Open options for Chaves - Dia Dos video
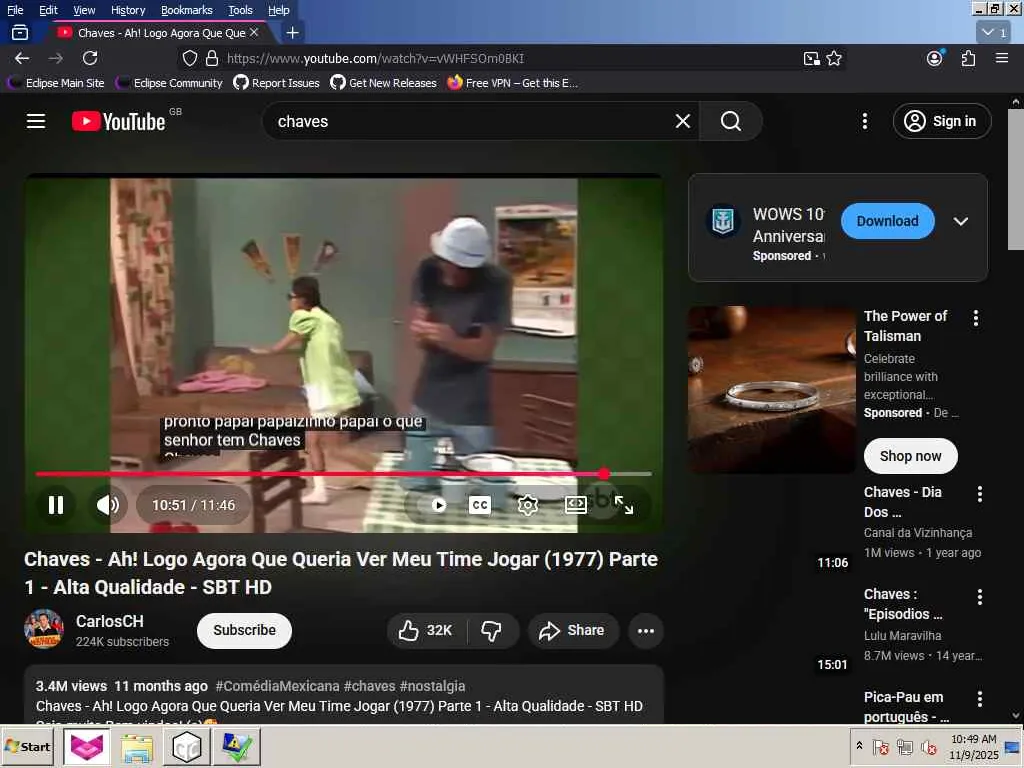1024x768 pixels. coord(980,494)
